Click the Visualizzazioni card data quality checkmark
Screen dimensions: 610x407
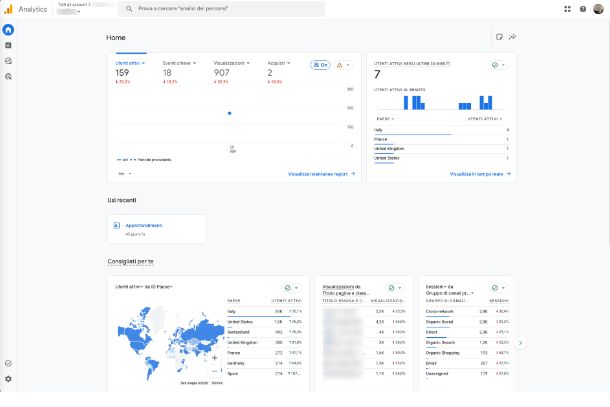coord(391,288)
